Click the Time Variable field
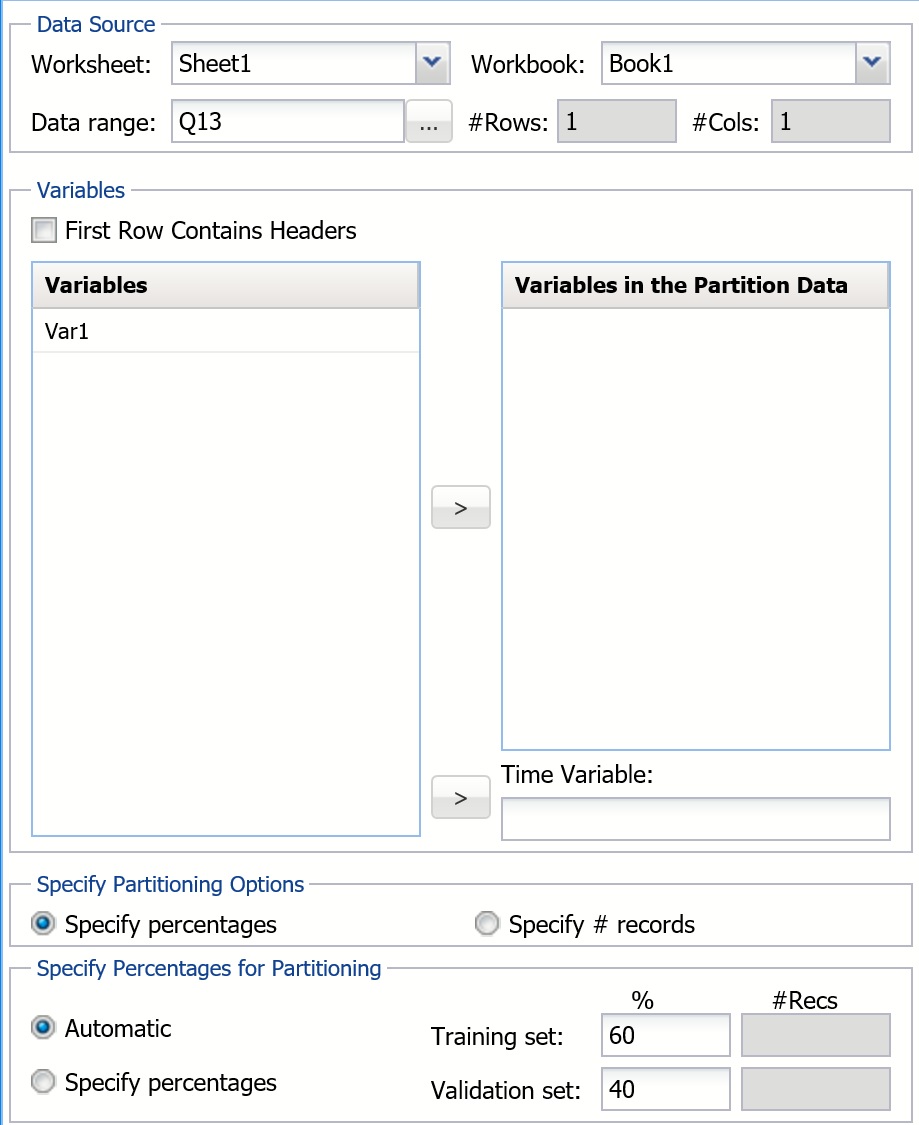The image size is (919, 1125). coord(695,819)
